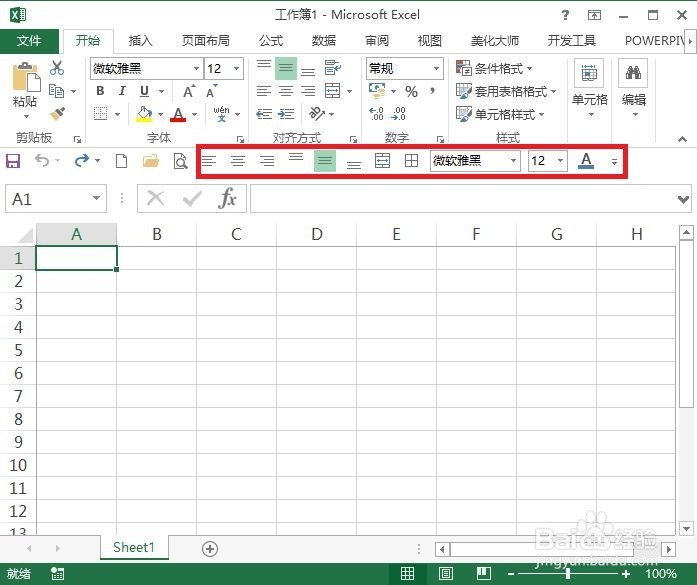The height and width of the screenshot is (585, 697).
Task: Customize Quick Access Toolbar arrow
Action: click(614, 161)
